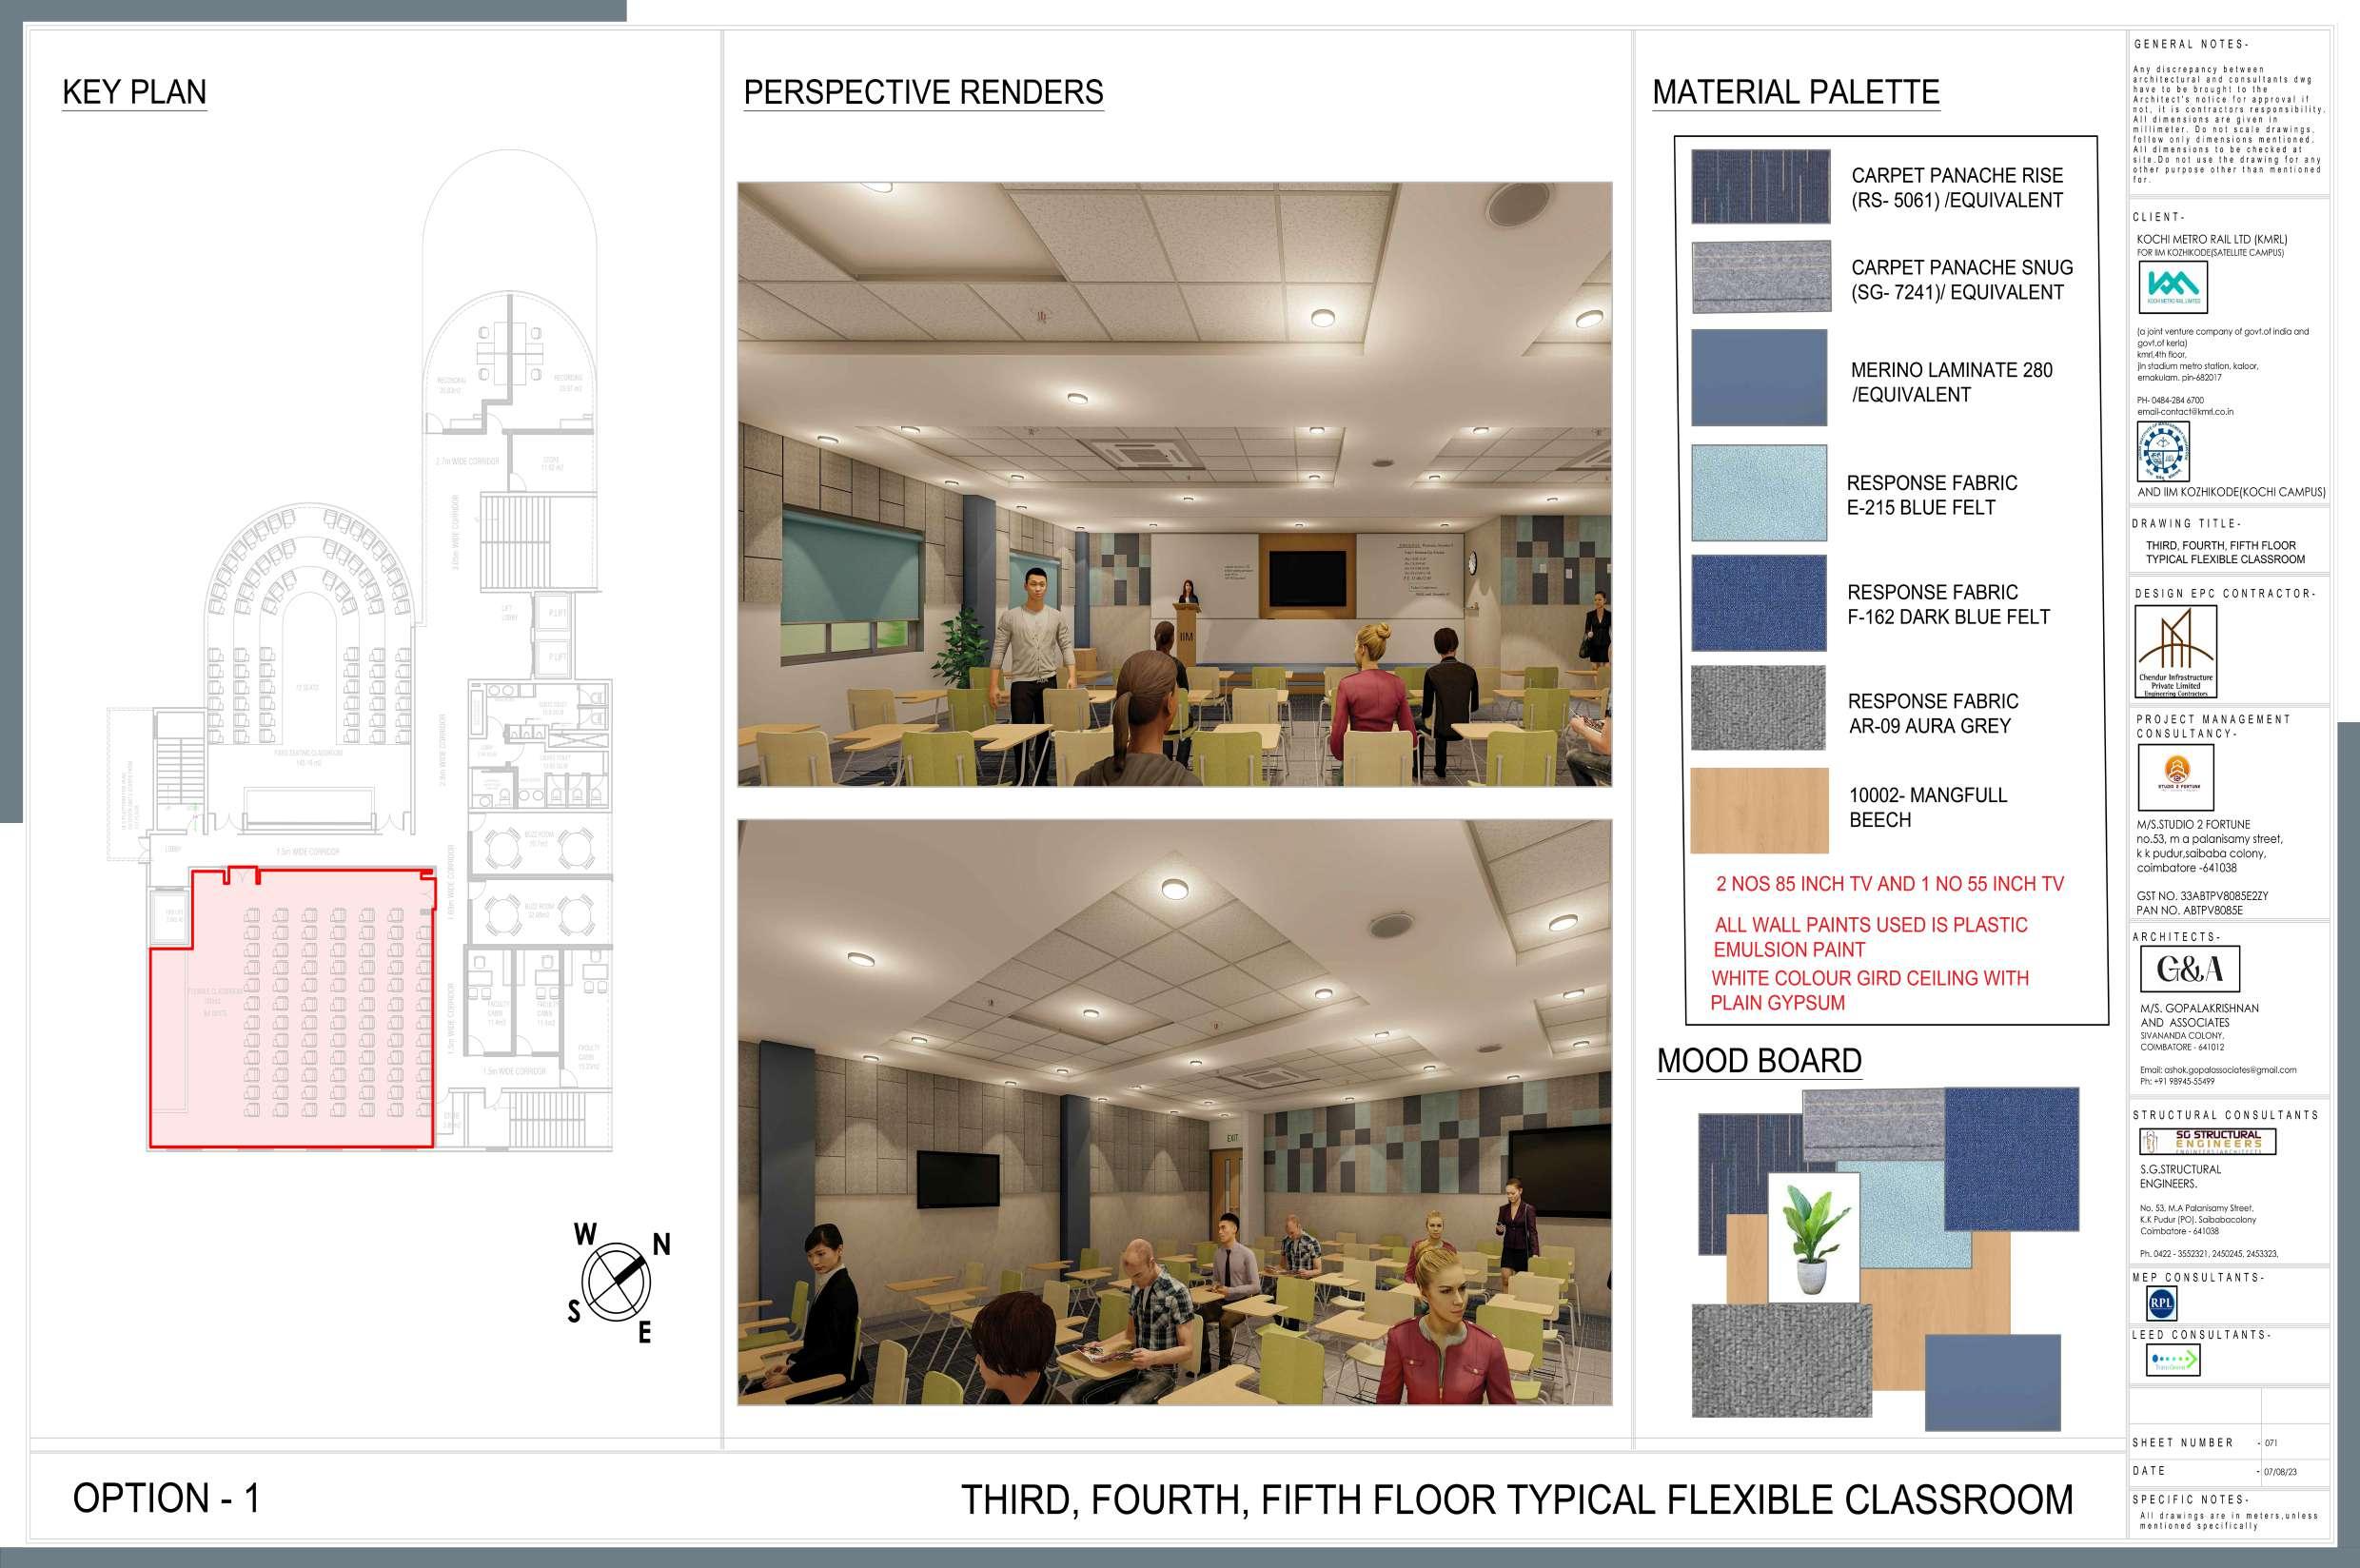Click 'S.G.STRUCTURAL ENGINEERS.' name text
This screenshot has height=1568, width=2360.
click(2179, 1176)
